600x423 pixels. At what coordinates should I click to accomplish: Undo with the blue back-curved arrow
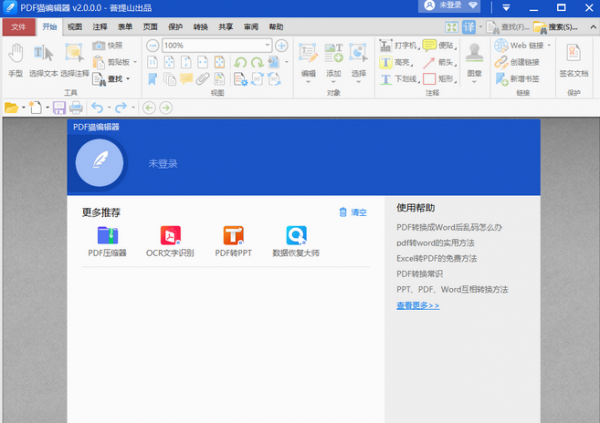[x=98, y=108]
